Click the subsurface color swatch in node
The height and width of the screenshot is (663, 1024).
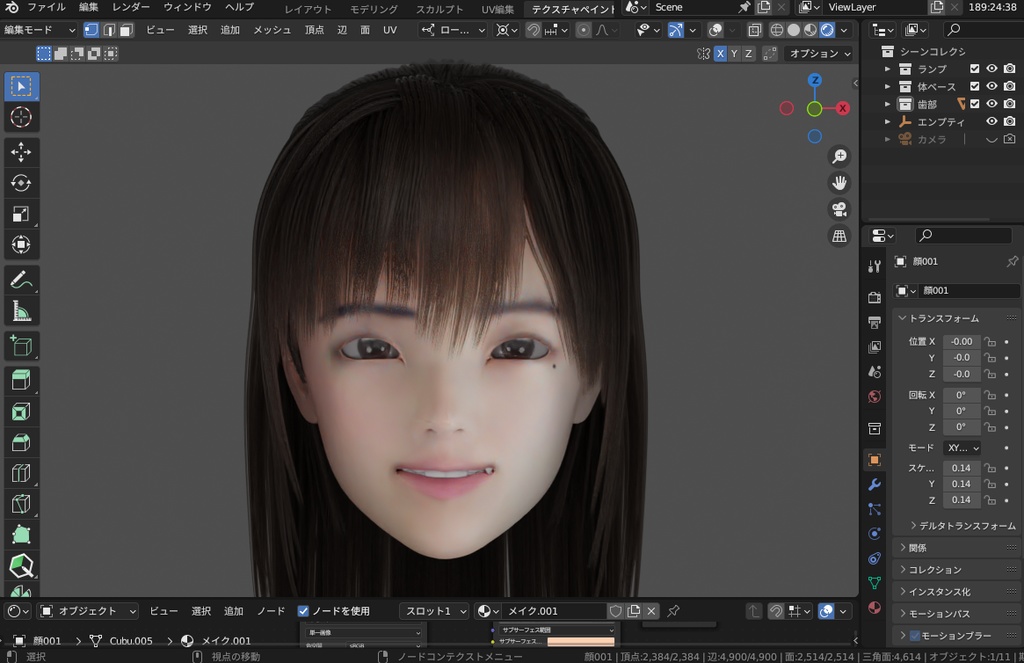581,641
